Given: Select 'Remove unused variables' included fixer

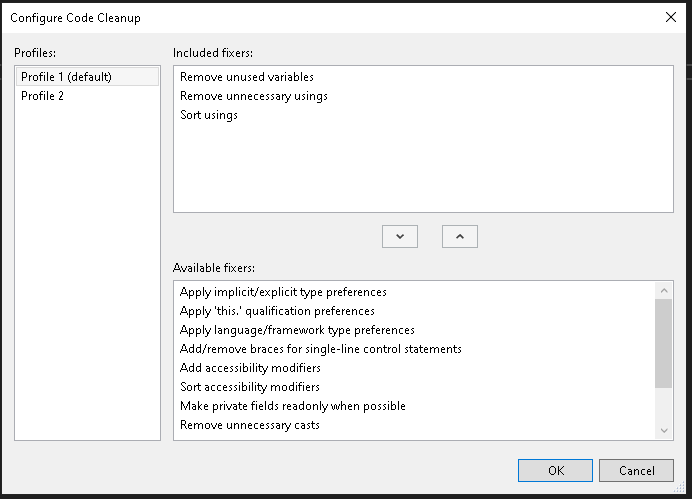Looking at the screenshot, I should click(x=246, y=77).
